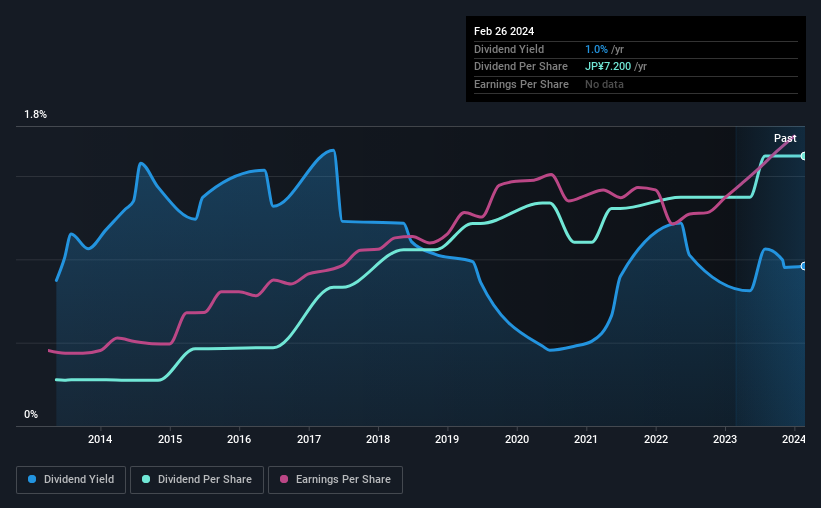
Task: Click the 0% y-axis label
Action: pos(31,414)
